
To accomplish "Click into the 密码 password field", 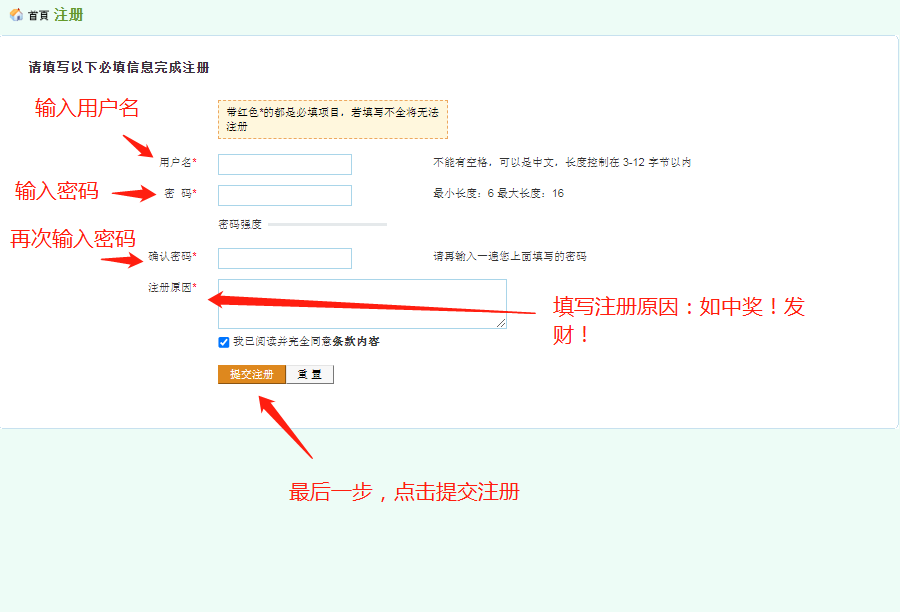I will tap(285, 195).
